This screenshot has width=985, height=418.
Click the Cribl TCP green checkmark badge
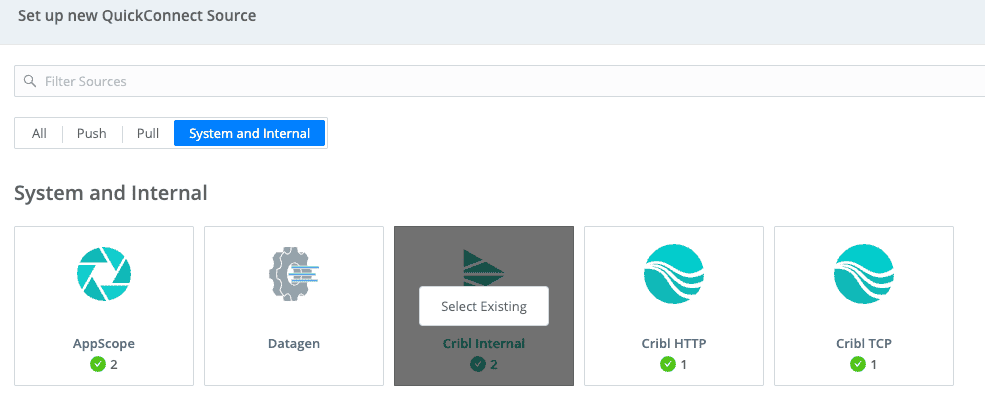(x=857, y=364)
